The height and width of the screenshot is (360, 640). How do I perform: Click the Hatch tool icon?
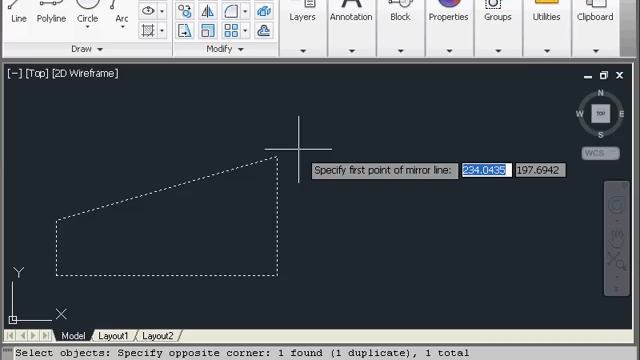(148, 31)
